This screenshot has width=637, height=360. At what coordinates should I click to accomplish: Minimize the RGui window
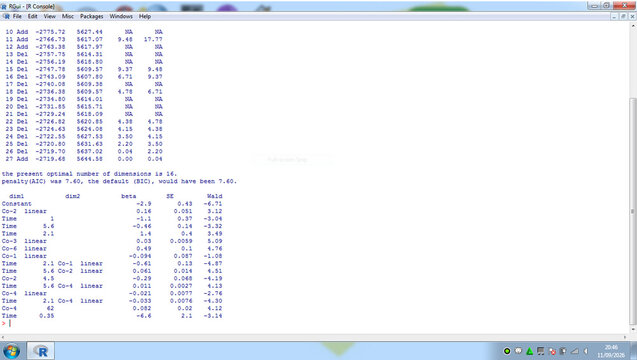coord(594,6)
